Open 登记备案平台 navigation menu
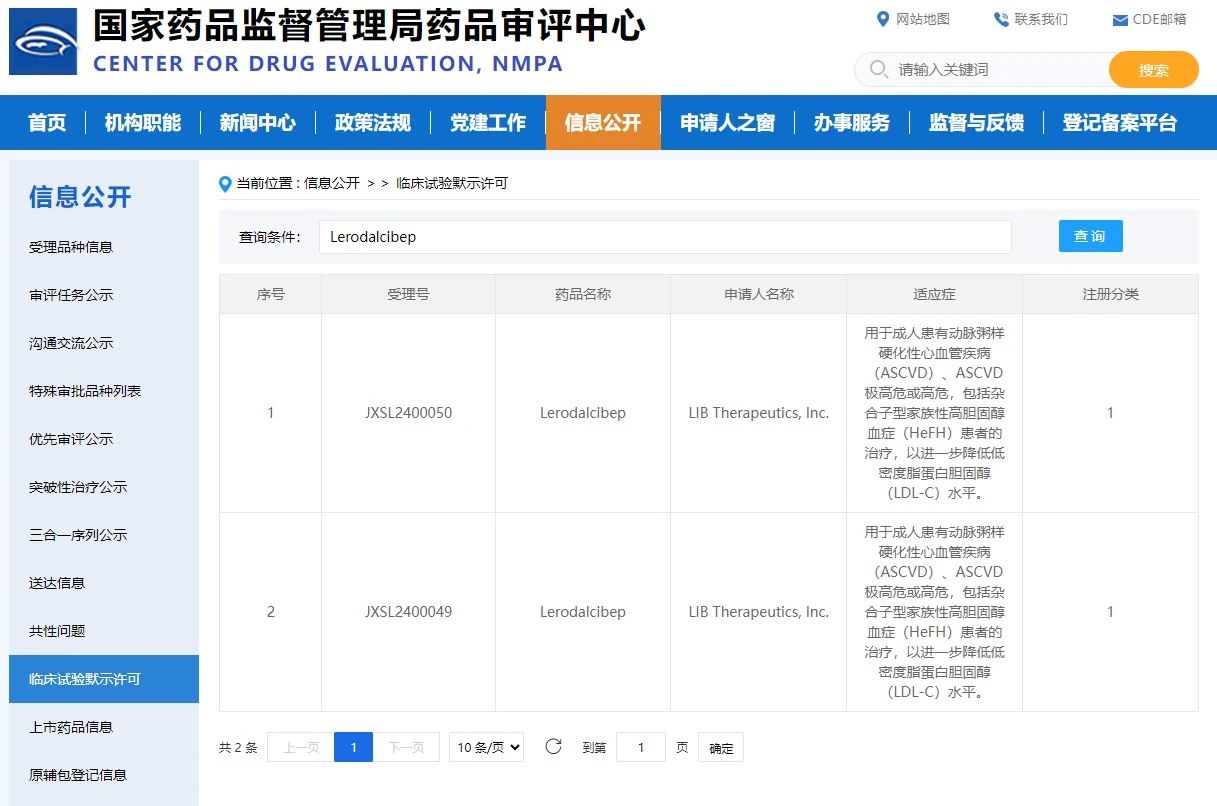 (1120, 123)
